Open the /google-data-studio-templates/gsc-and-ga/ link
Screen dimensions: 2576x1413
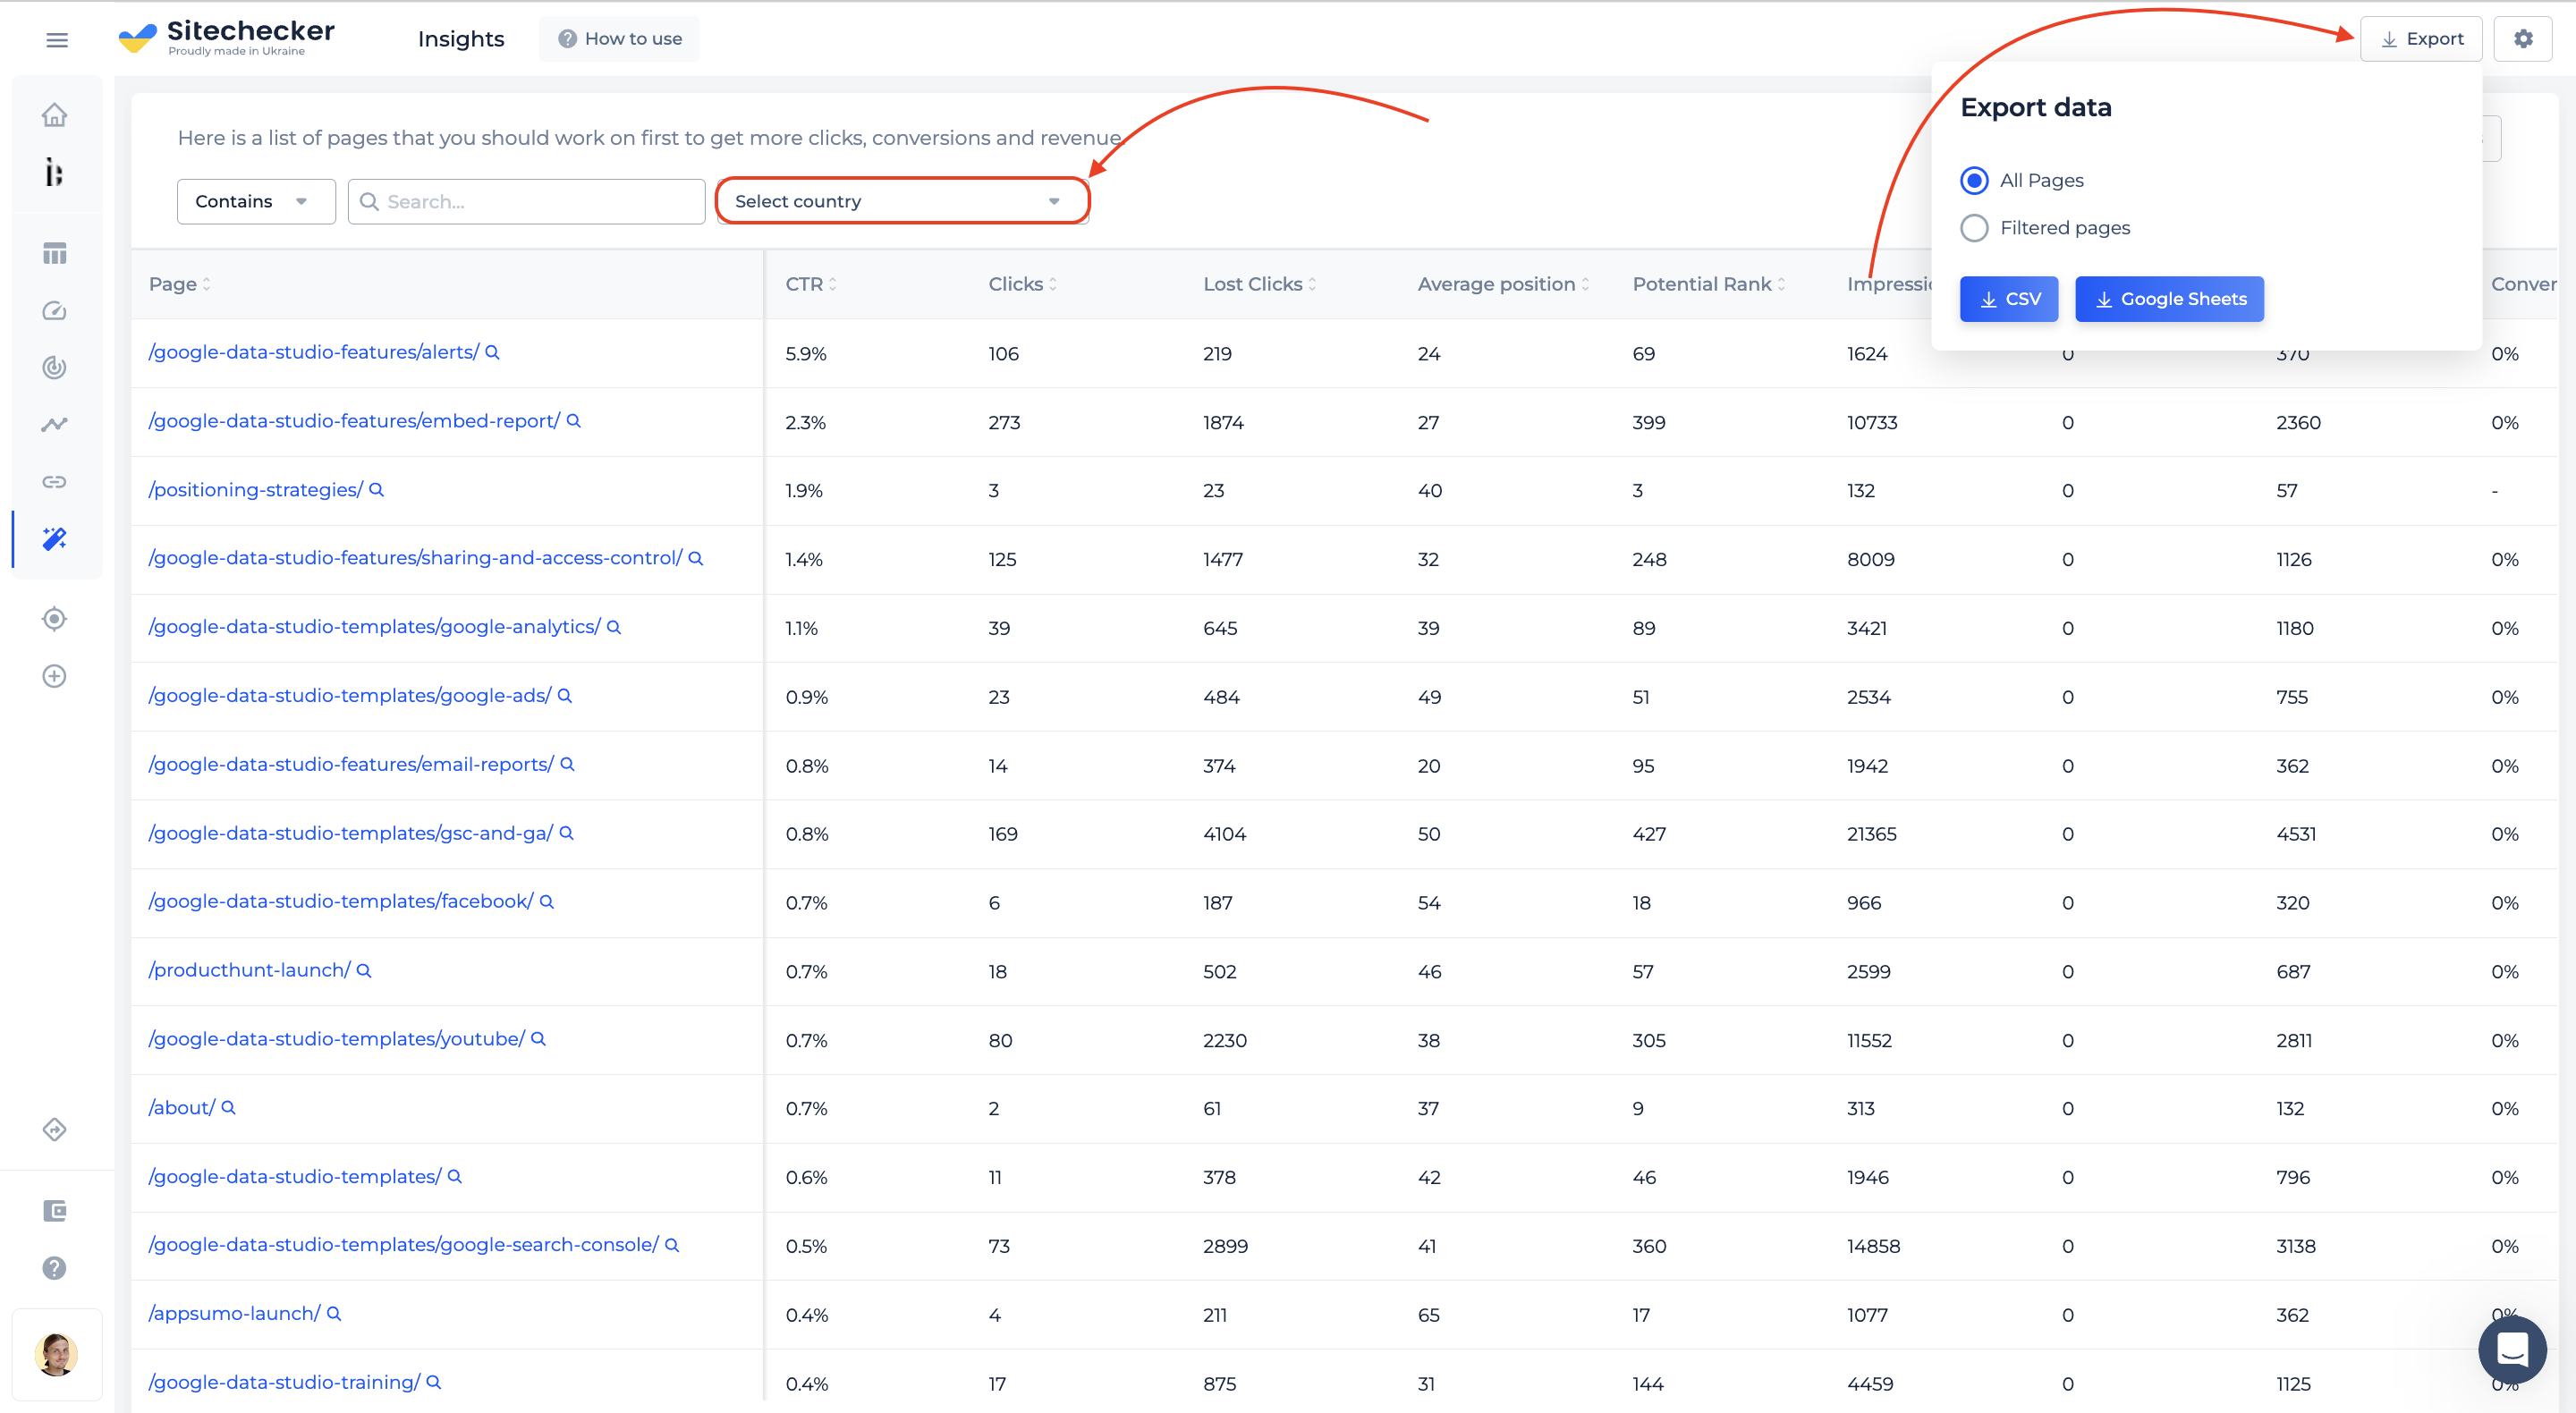tap(351, 833)
